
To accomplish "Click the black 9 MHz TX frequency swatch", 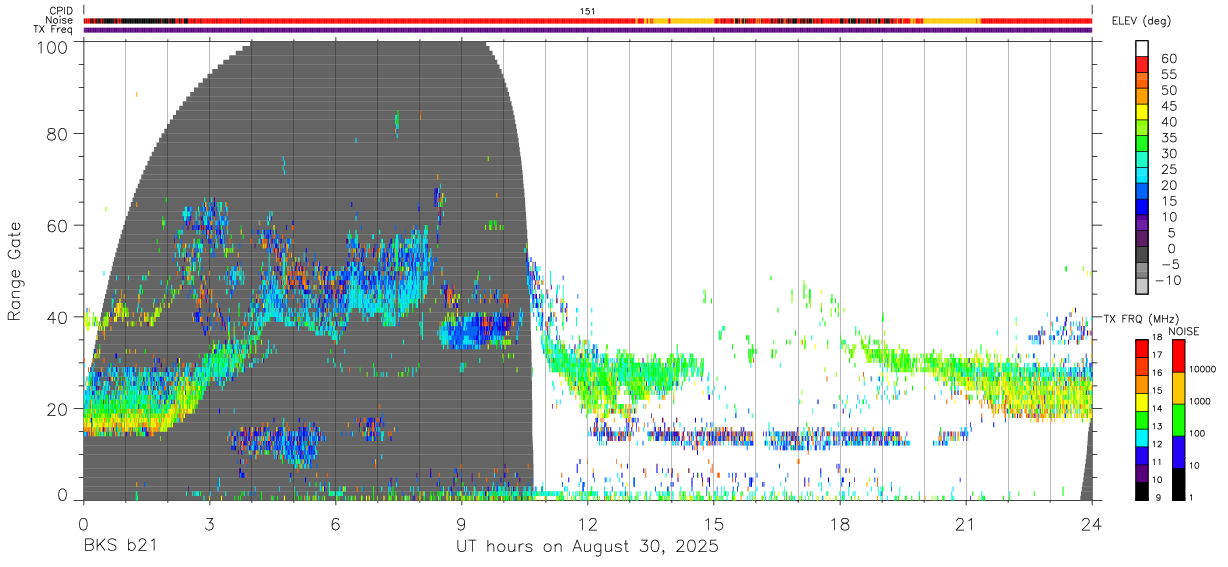I will [1142, 490].
